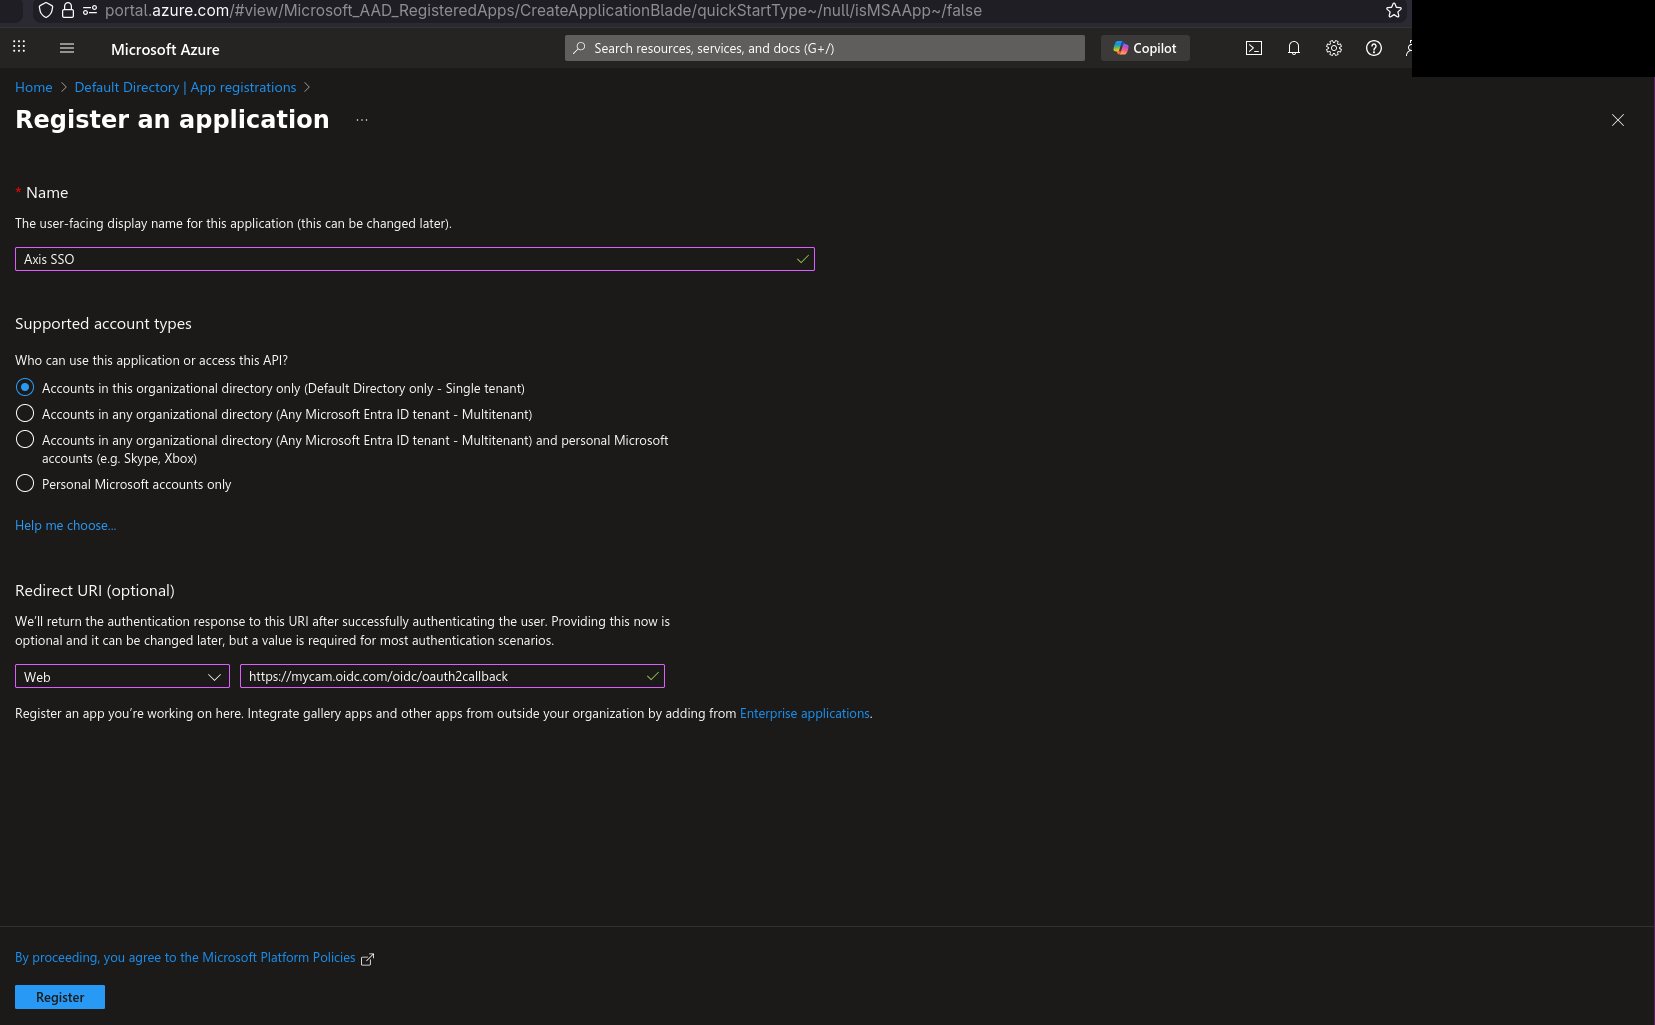
Task: Open Azure Cloud Shell terminal
Action: point(1253,48)
